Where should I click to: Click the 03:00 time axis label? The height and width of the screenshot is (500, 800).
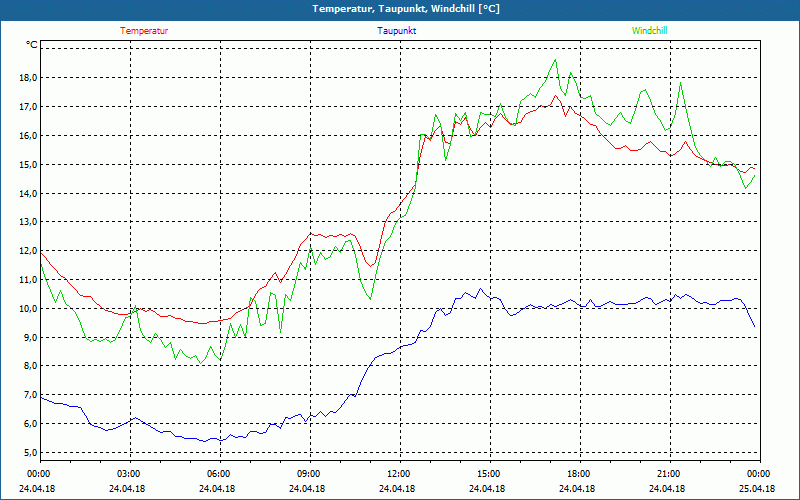coord(129,474)
